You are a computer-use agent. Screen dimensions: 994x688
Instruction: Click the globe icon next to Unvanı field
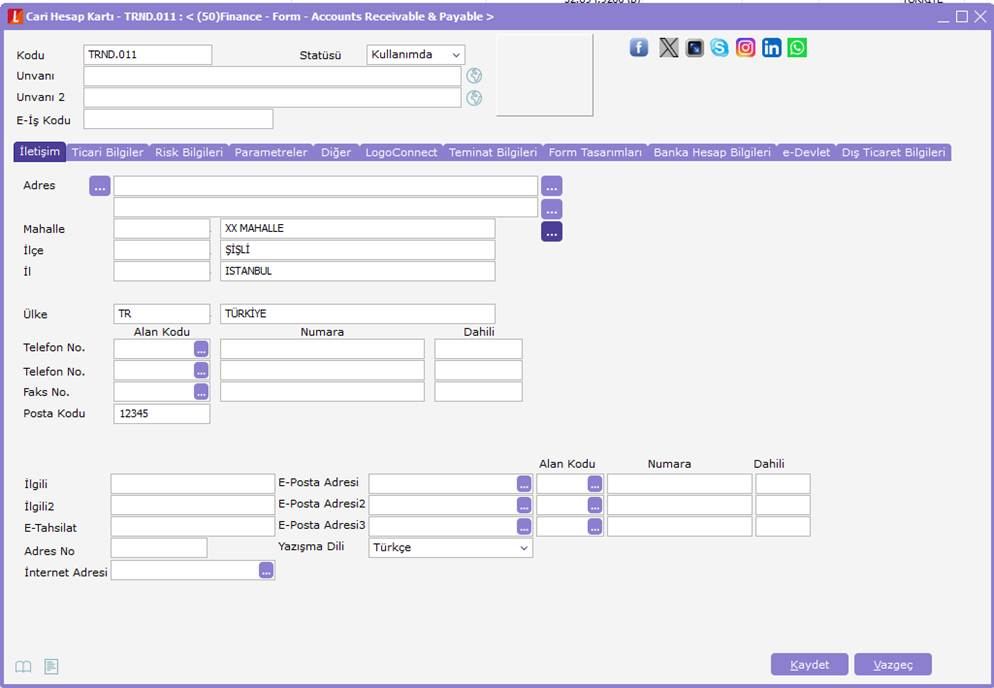474,76
